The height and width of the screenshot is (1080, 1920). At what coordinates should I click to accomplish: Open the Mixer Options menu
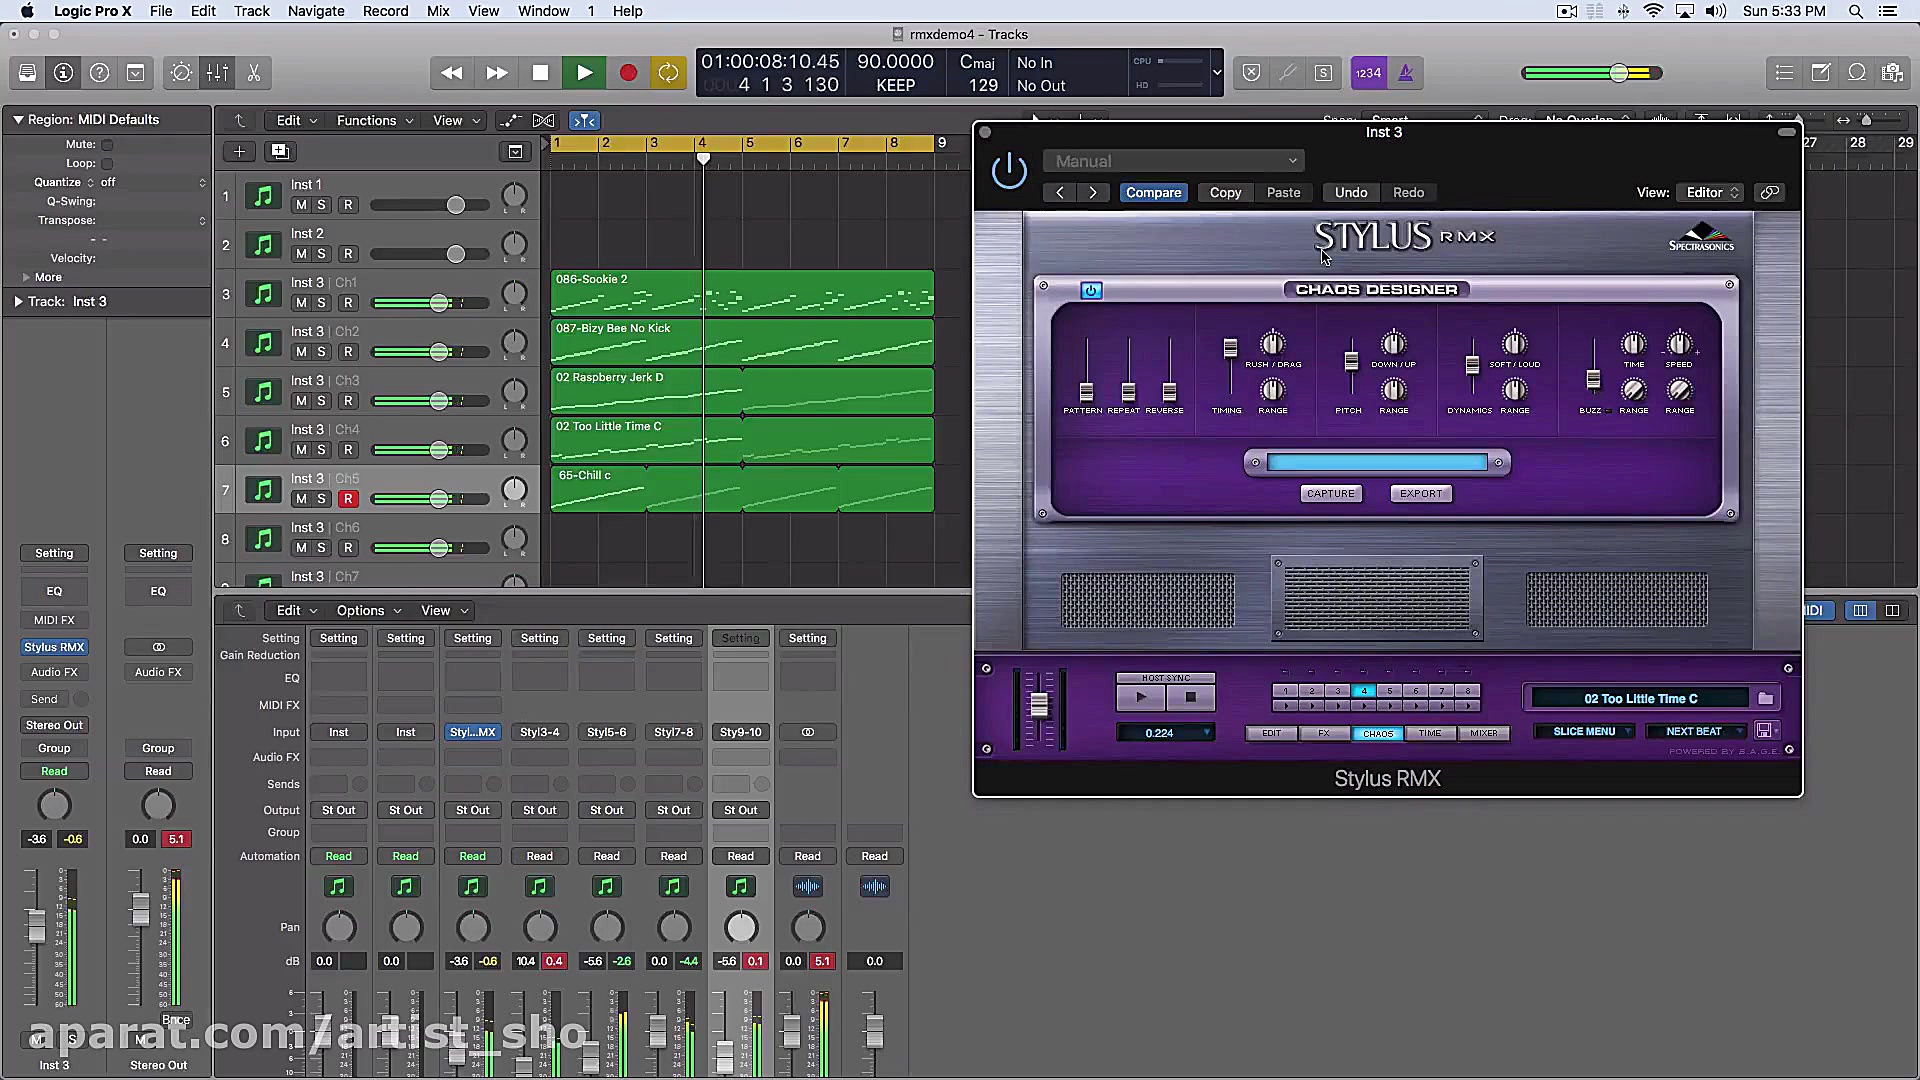click(368, 611)
